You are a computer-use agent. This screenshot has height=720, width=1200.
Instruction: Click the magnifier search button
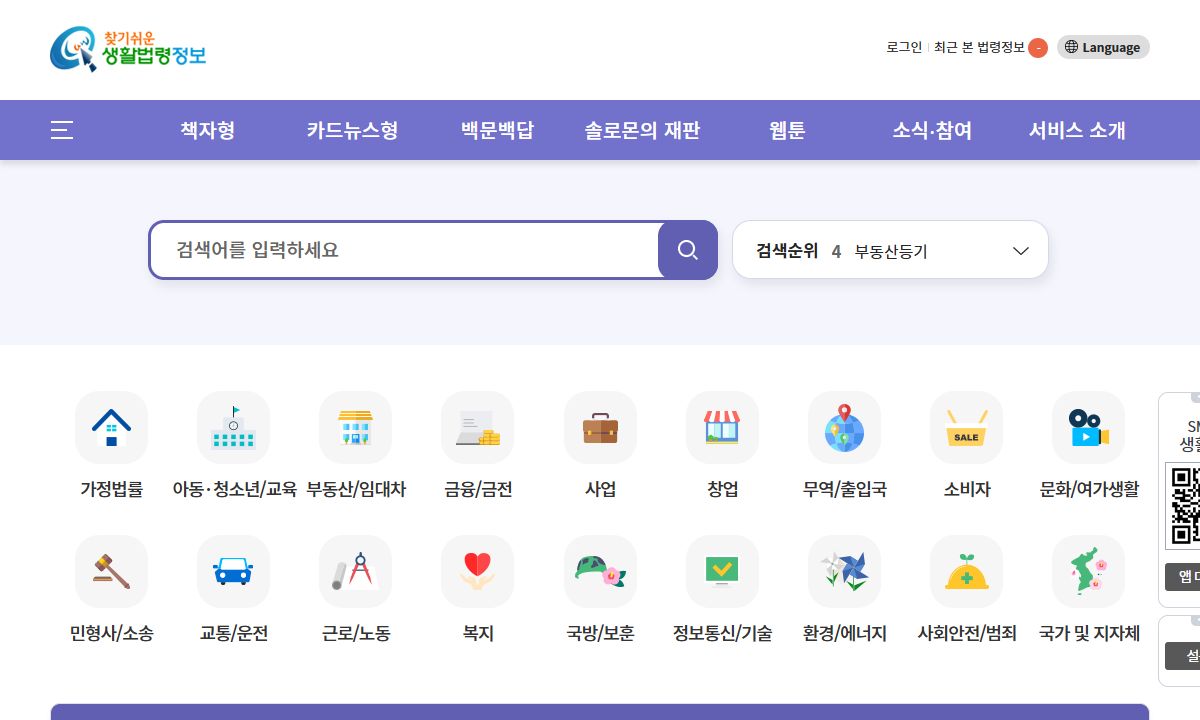pos(688,250)
